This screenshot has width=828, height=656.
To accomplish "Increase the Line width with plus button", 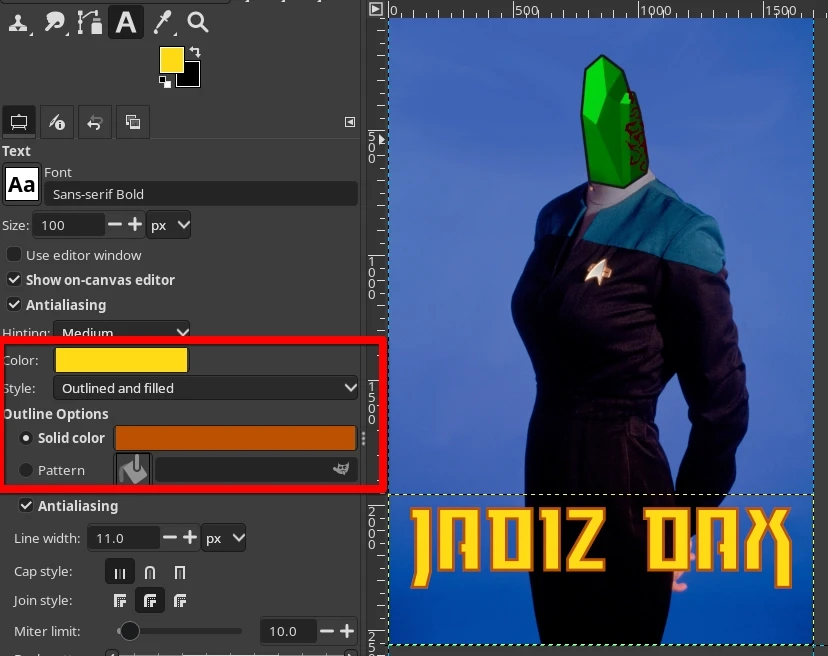I will tap(188, 538).
